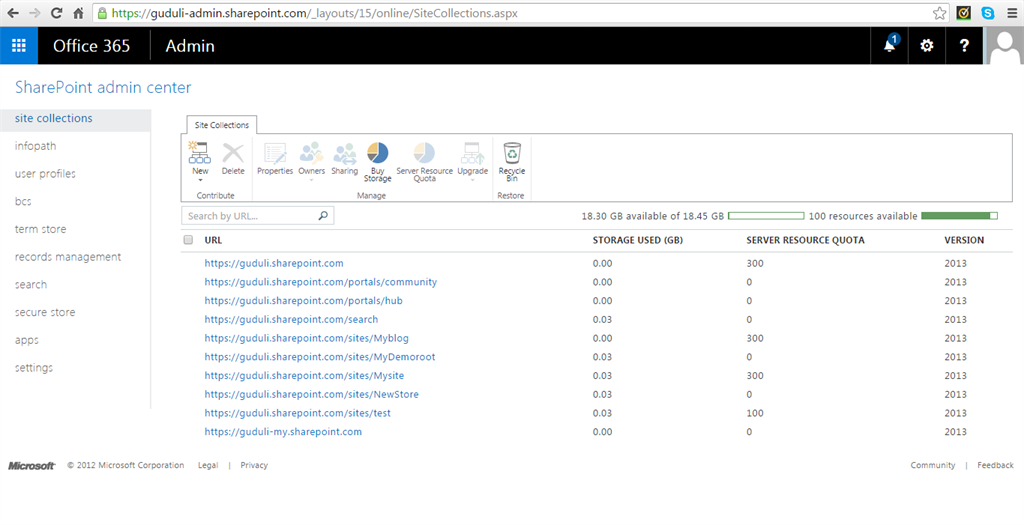Click Buy Storage in the ribbon

click(x=377, y=161)
